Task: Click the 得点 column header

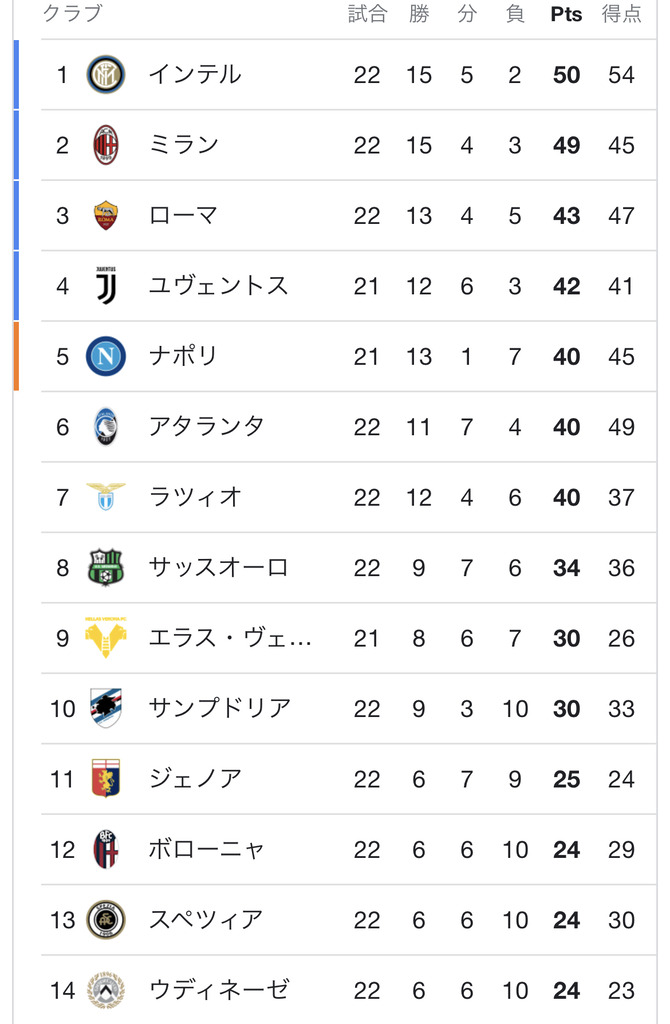Action: 621,14
